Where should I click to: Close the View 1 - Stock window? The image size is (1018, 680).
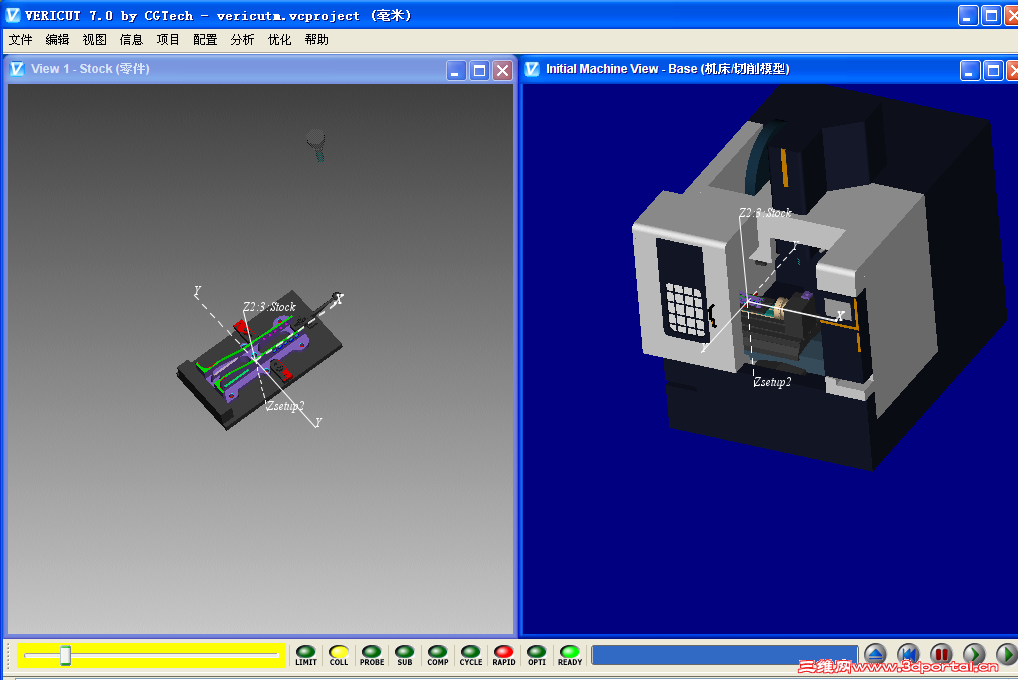point(502,70)
